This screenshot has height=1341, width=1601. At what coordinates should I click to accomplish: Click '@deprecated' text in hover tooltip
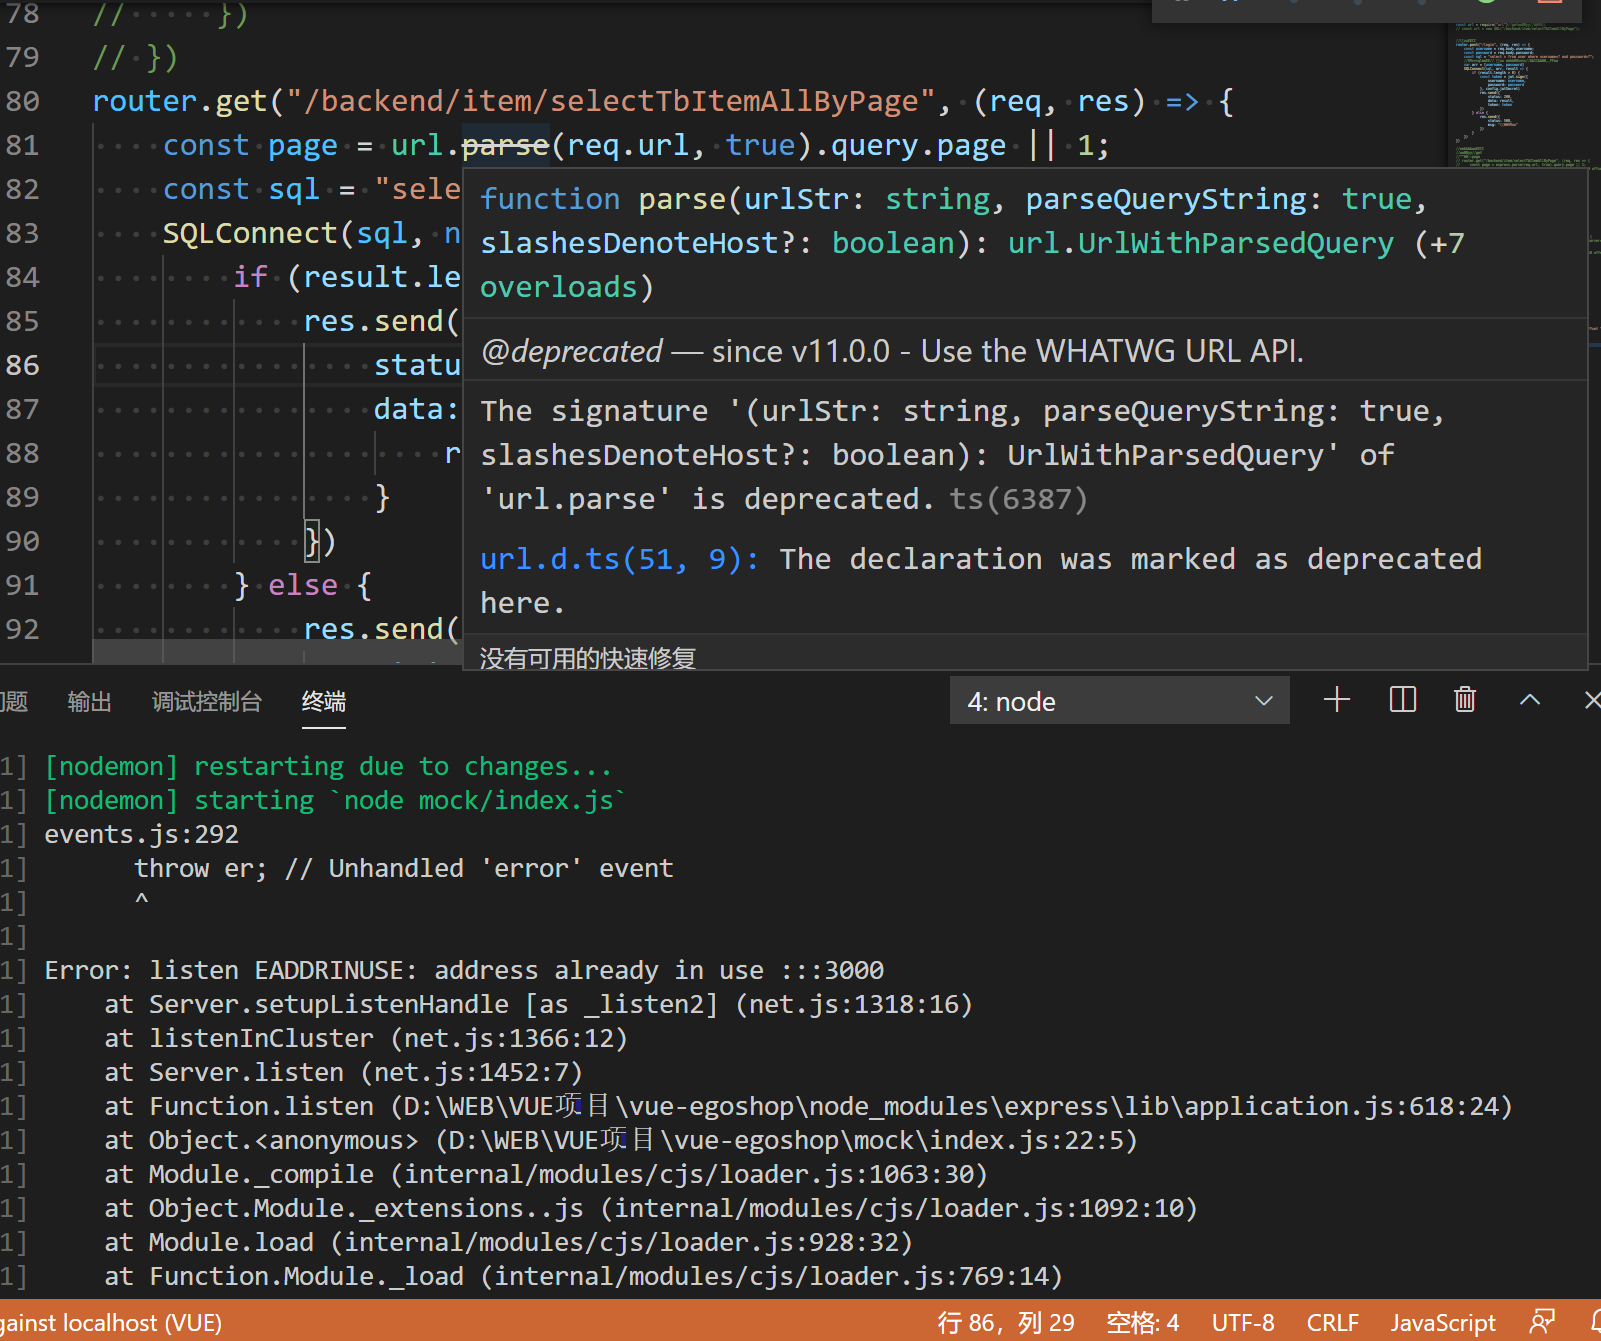(x=572, y=351)
